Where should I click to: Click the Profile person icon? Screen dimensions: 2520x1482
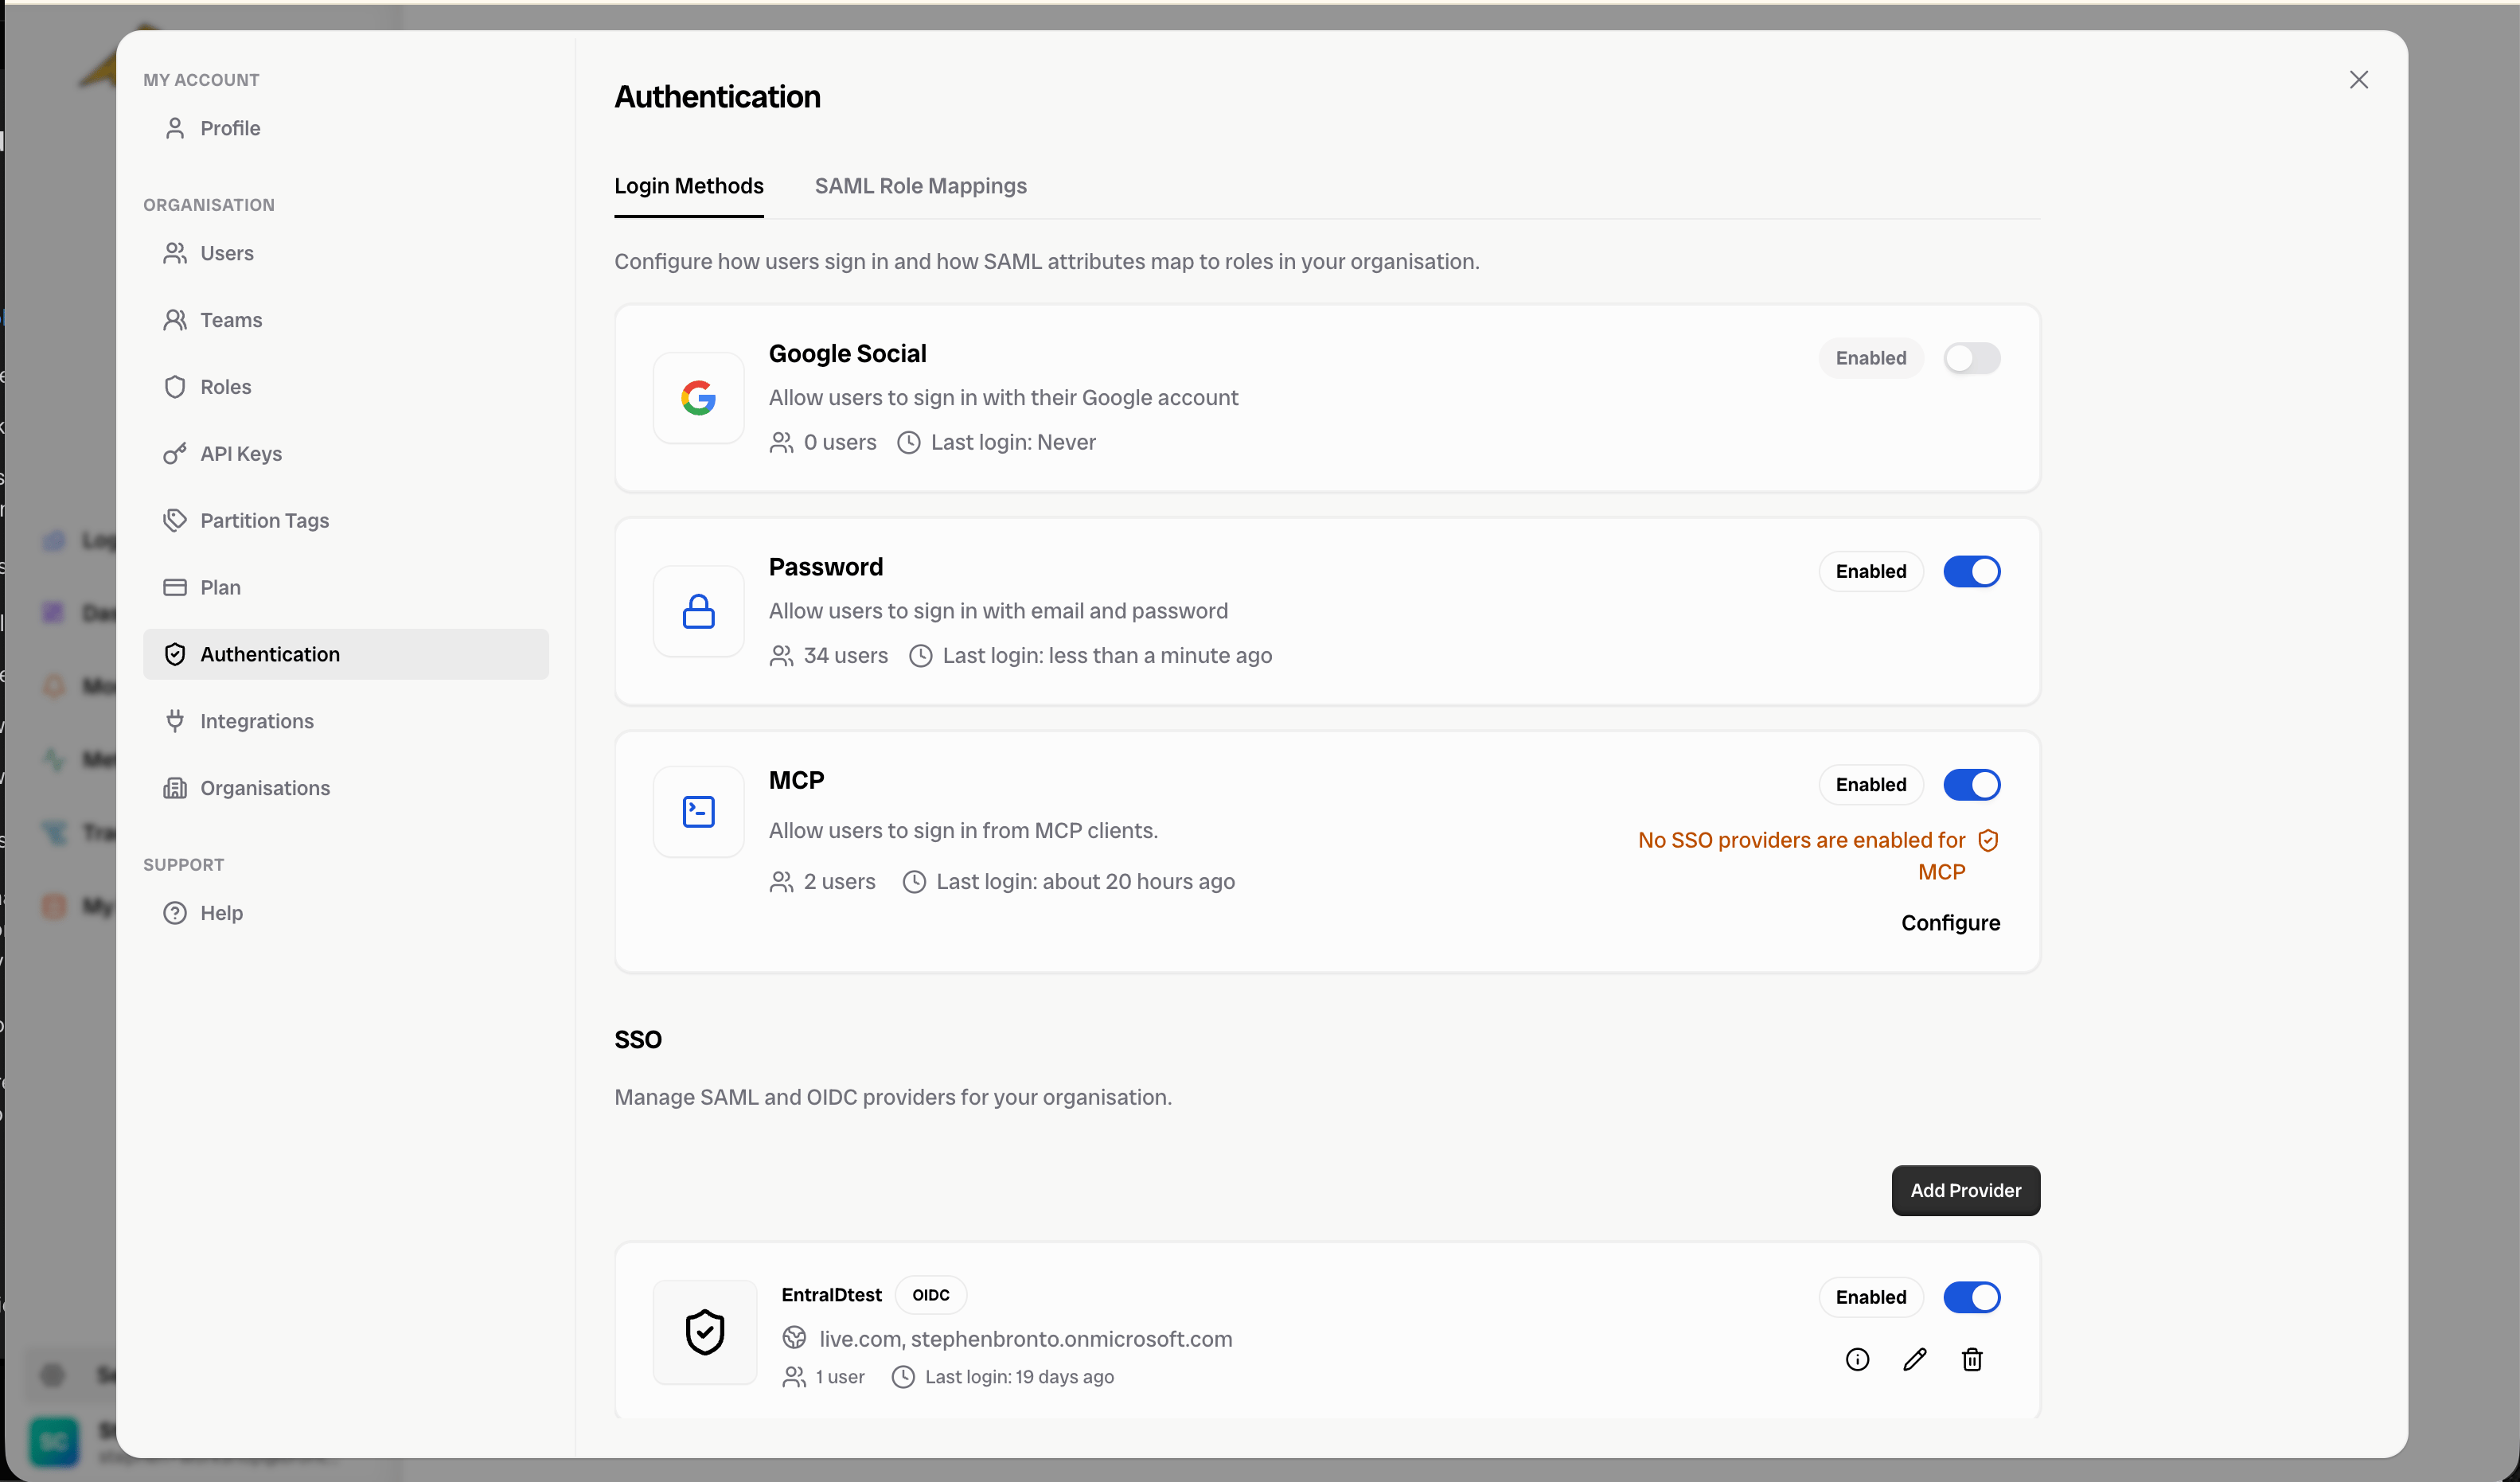click(x=175, y=128)
